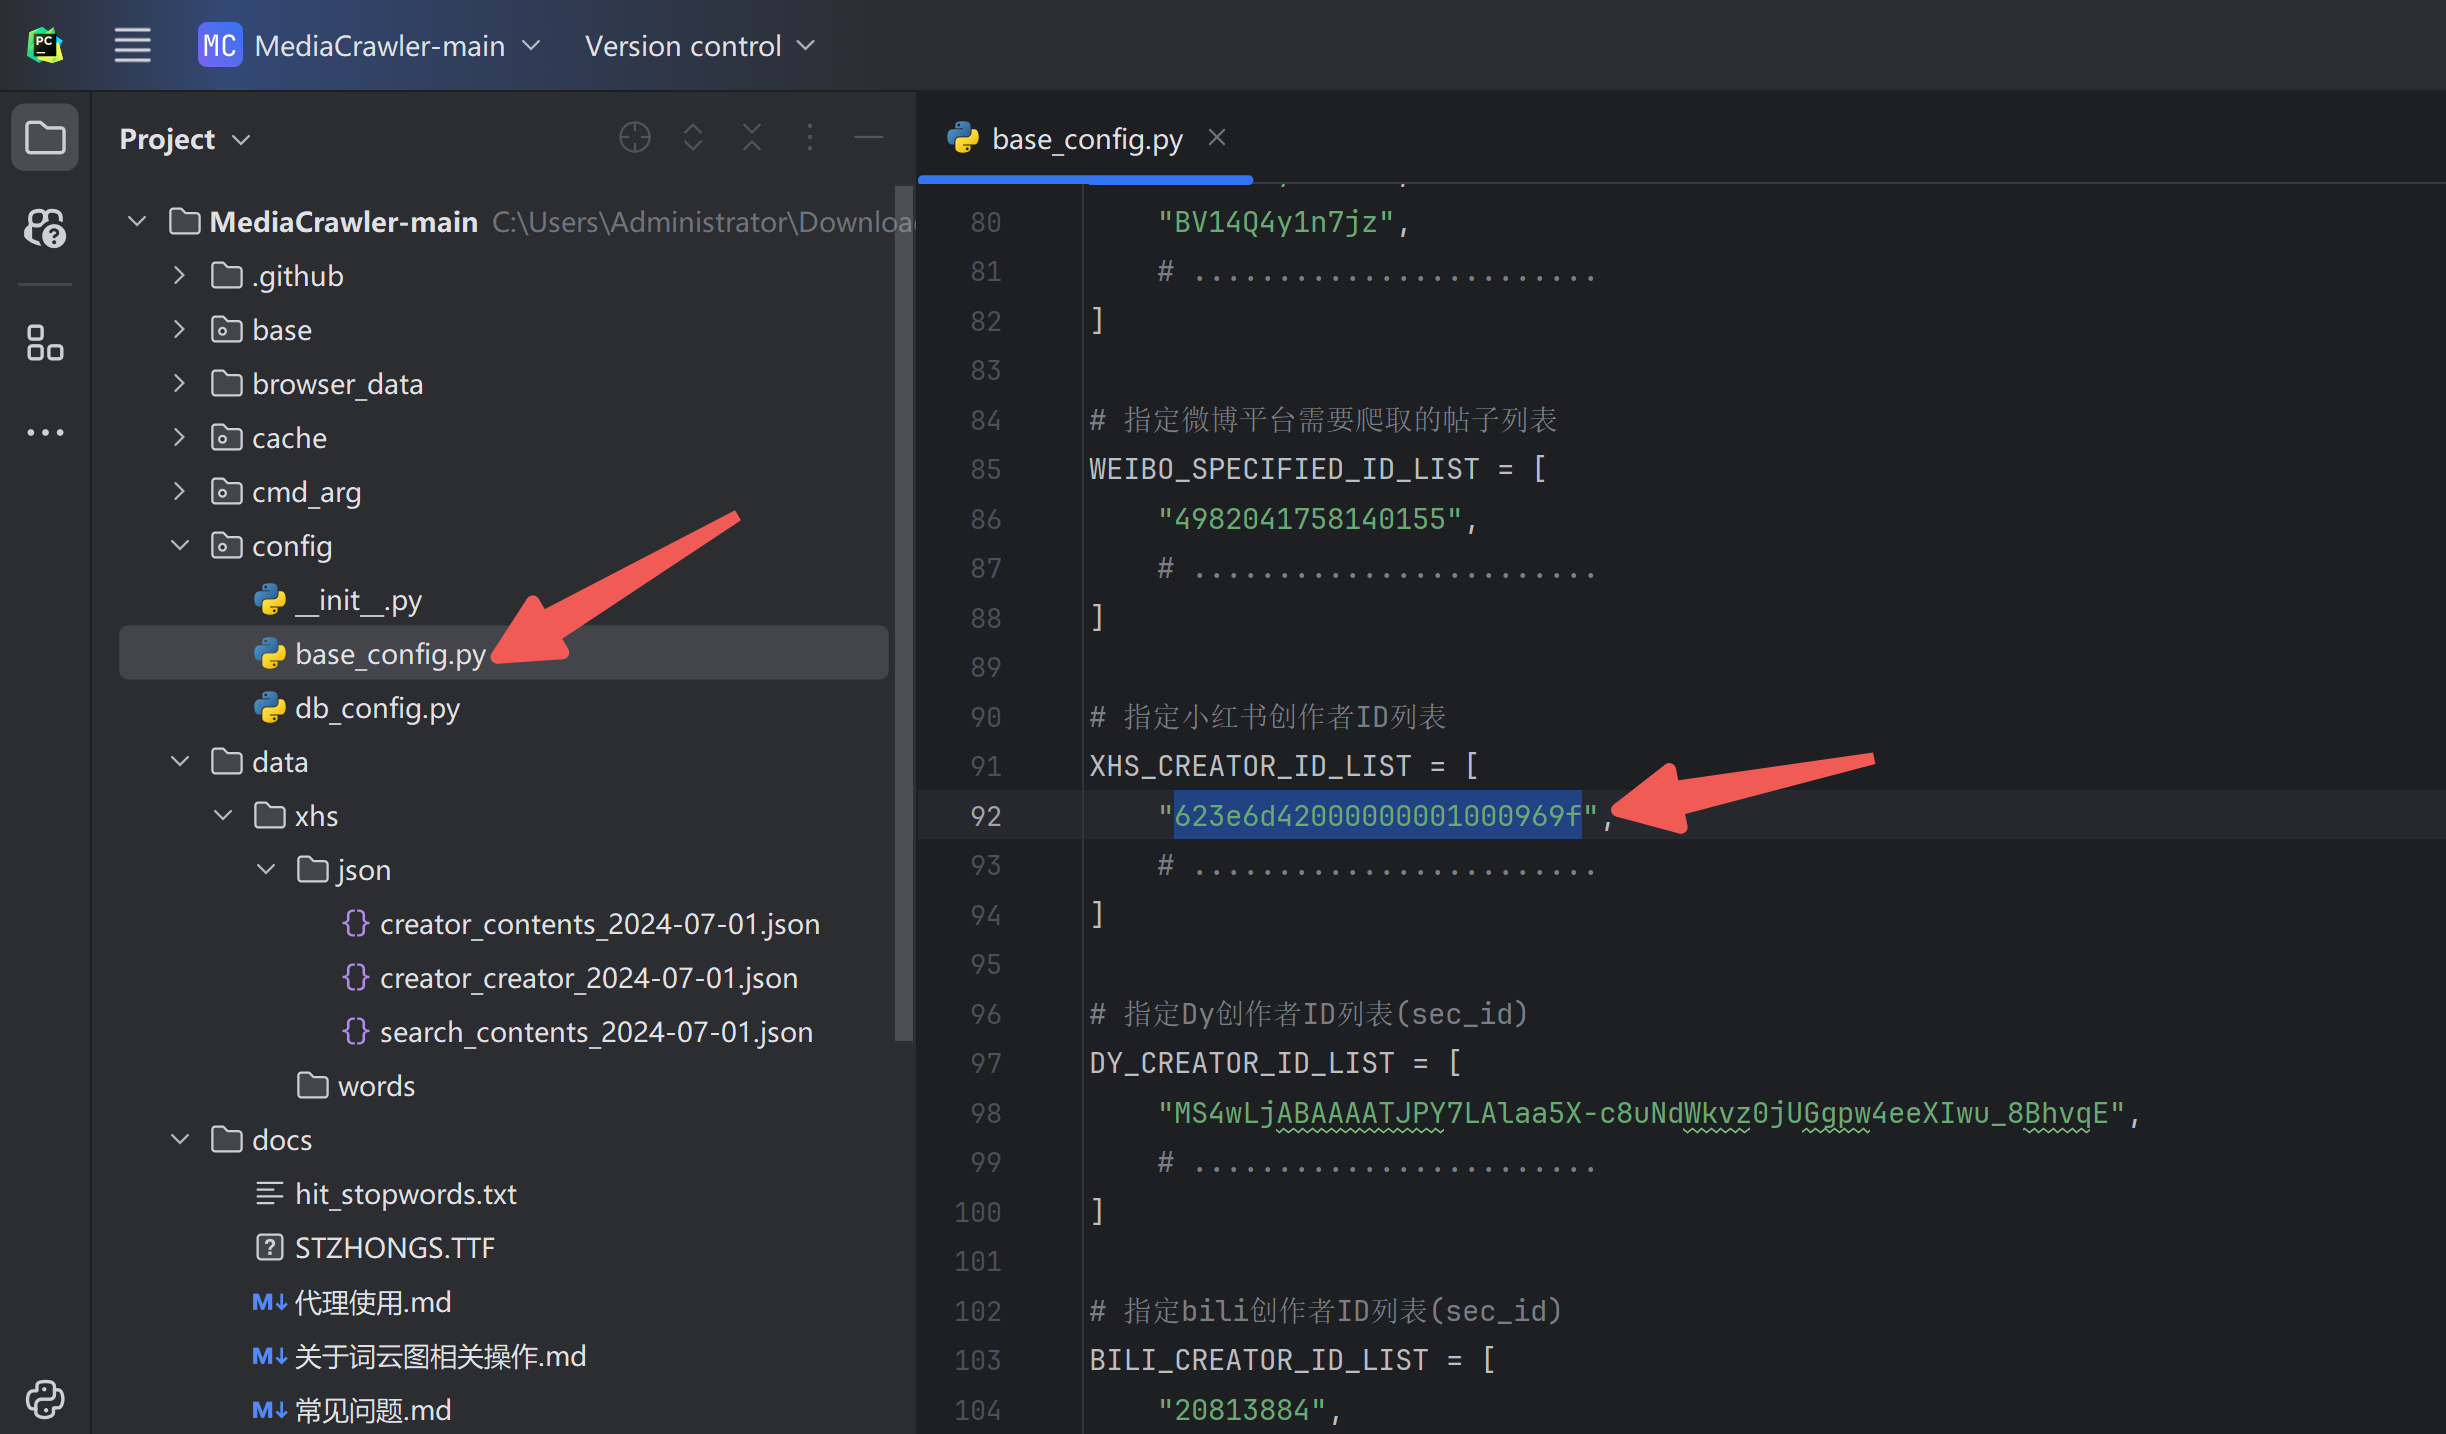Expand the browser_data folder
The height and width of the screenshot is (1434, 2446).
pyautogui.click(x=180, y=383)
